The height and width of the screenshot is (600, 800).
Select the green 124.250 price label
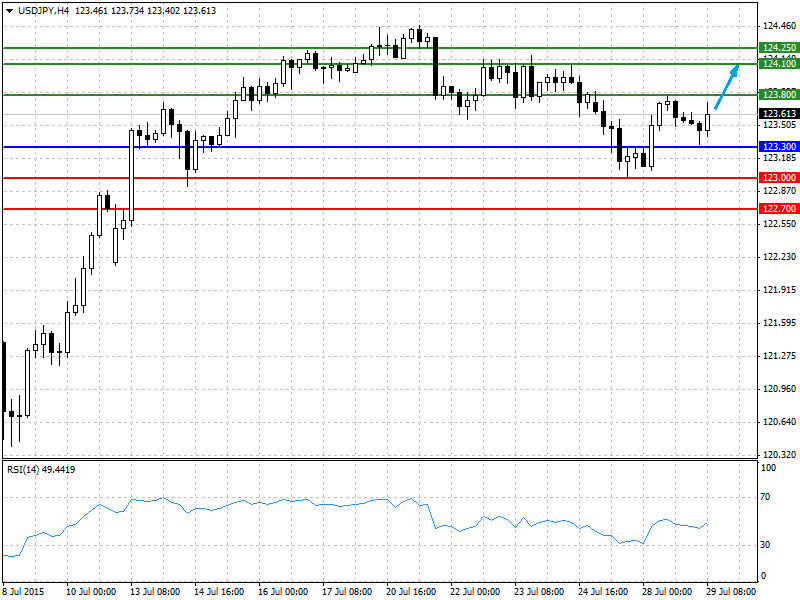click(x=779, y=48)
